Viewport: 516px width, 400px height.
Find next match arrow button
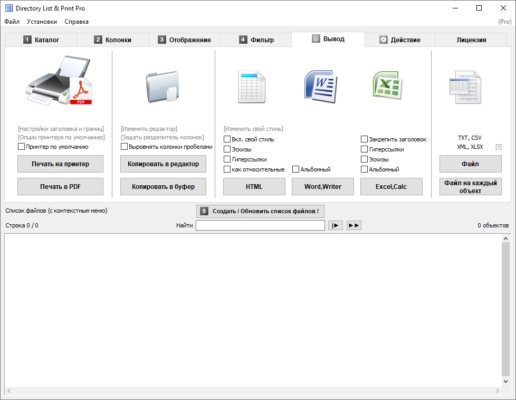(x=335, y=226)
